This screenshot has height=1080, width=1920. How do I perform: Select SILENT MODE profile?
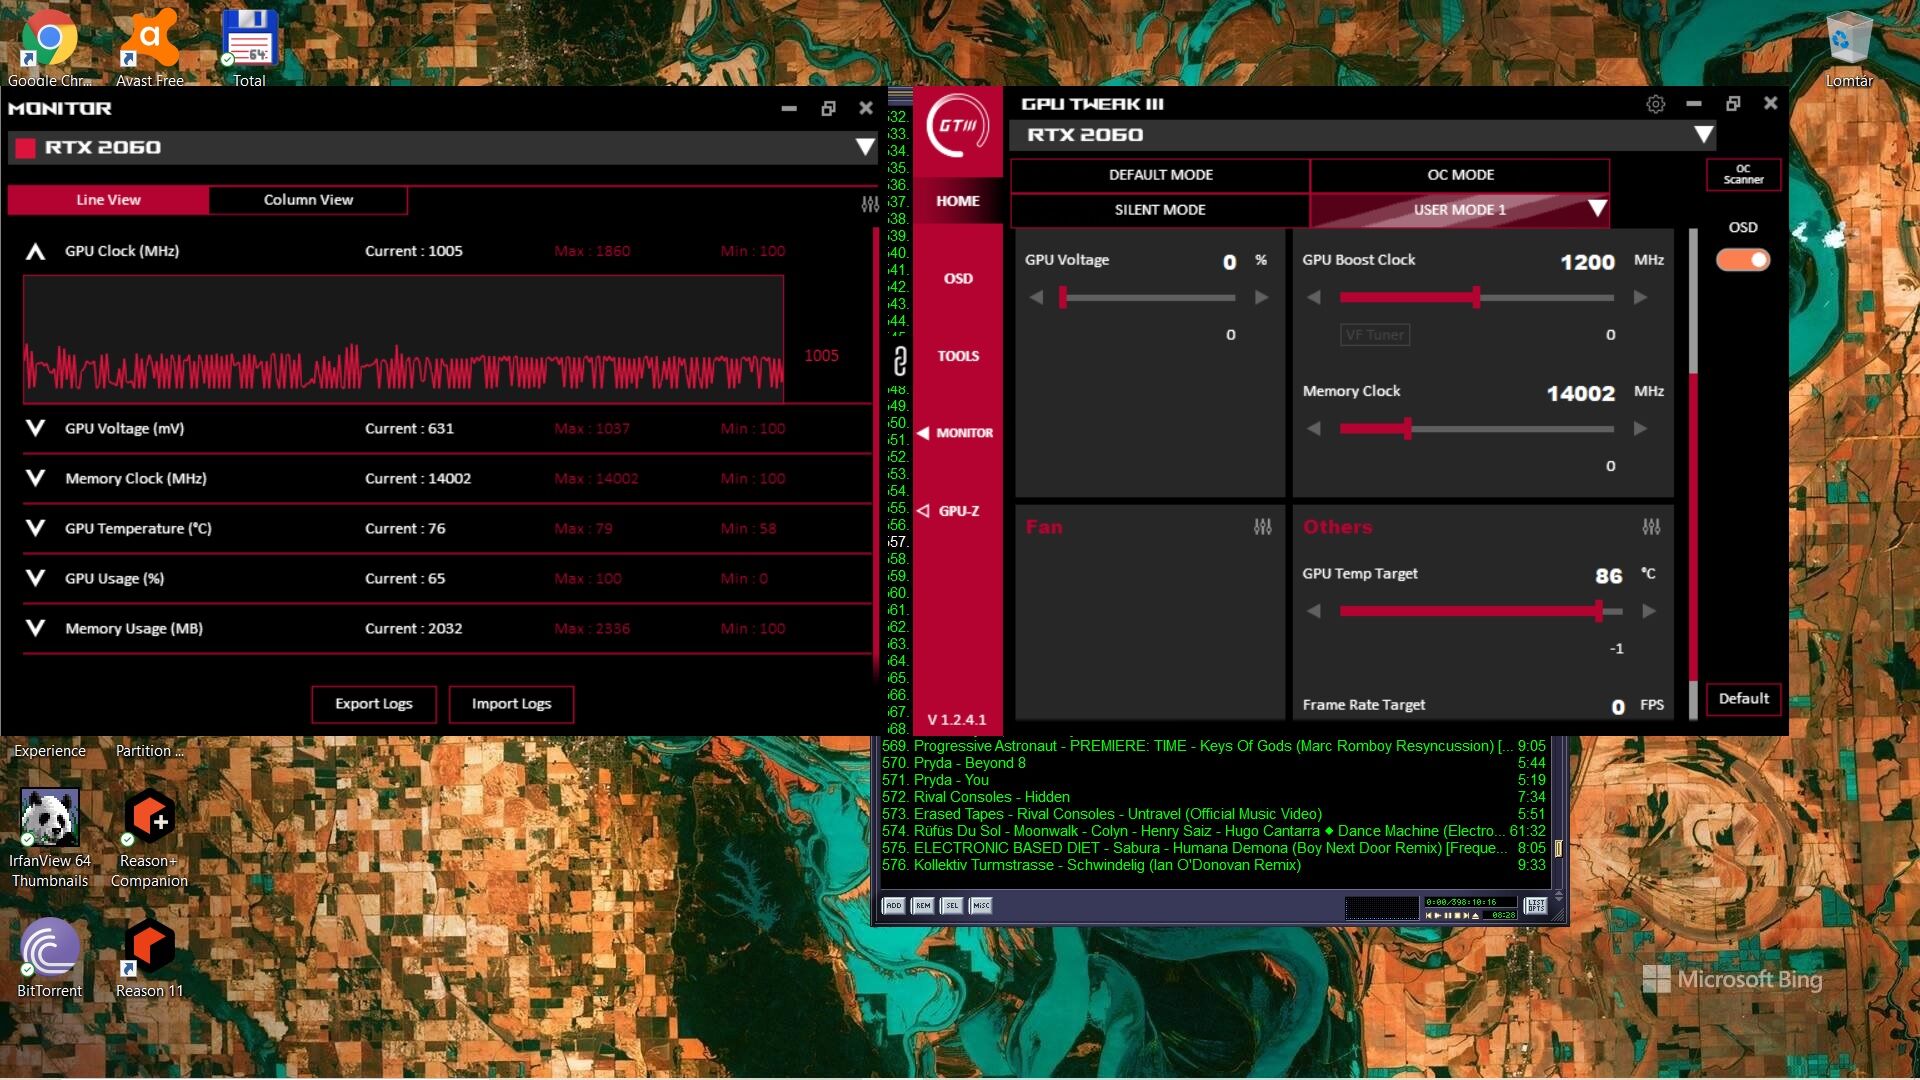[1160, 210]
